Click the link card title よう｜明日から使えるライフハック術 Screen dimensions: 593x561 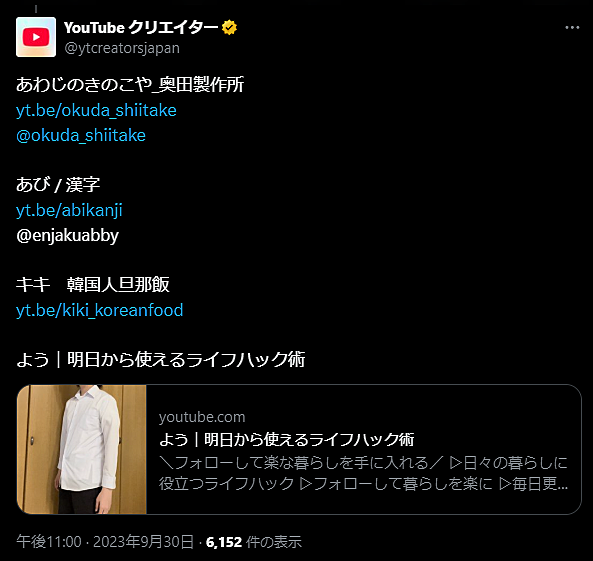(287, 440)
